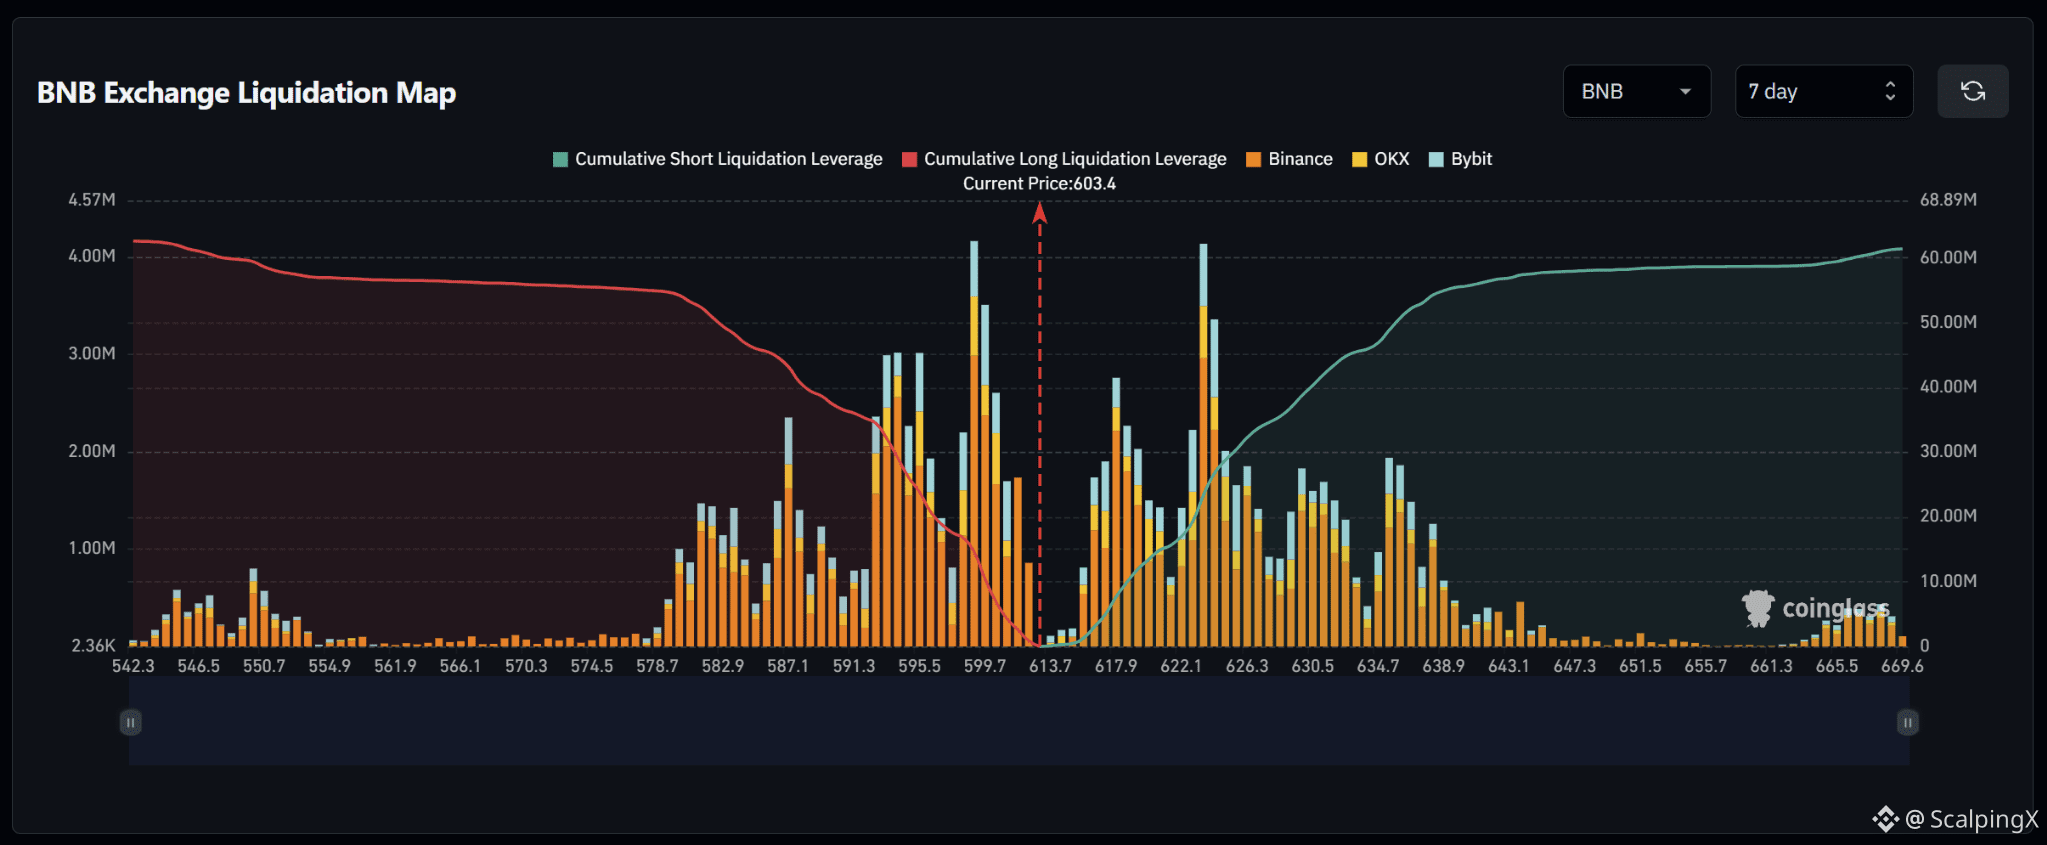Click the 561.9 price axis label

point(395,666)
